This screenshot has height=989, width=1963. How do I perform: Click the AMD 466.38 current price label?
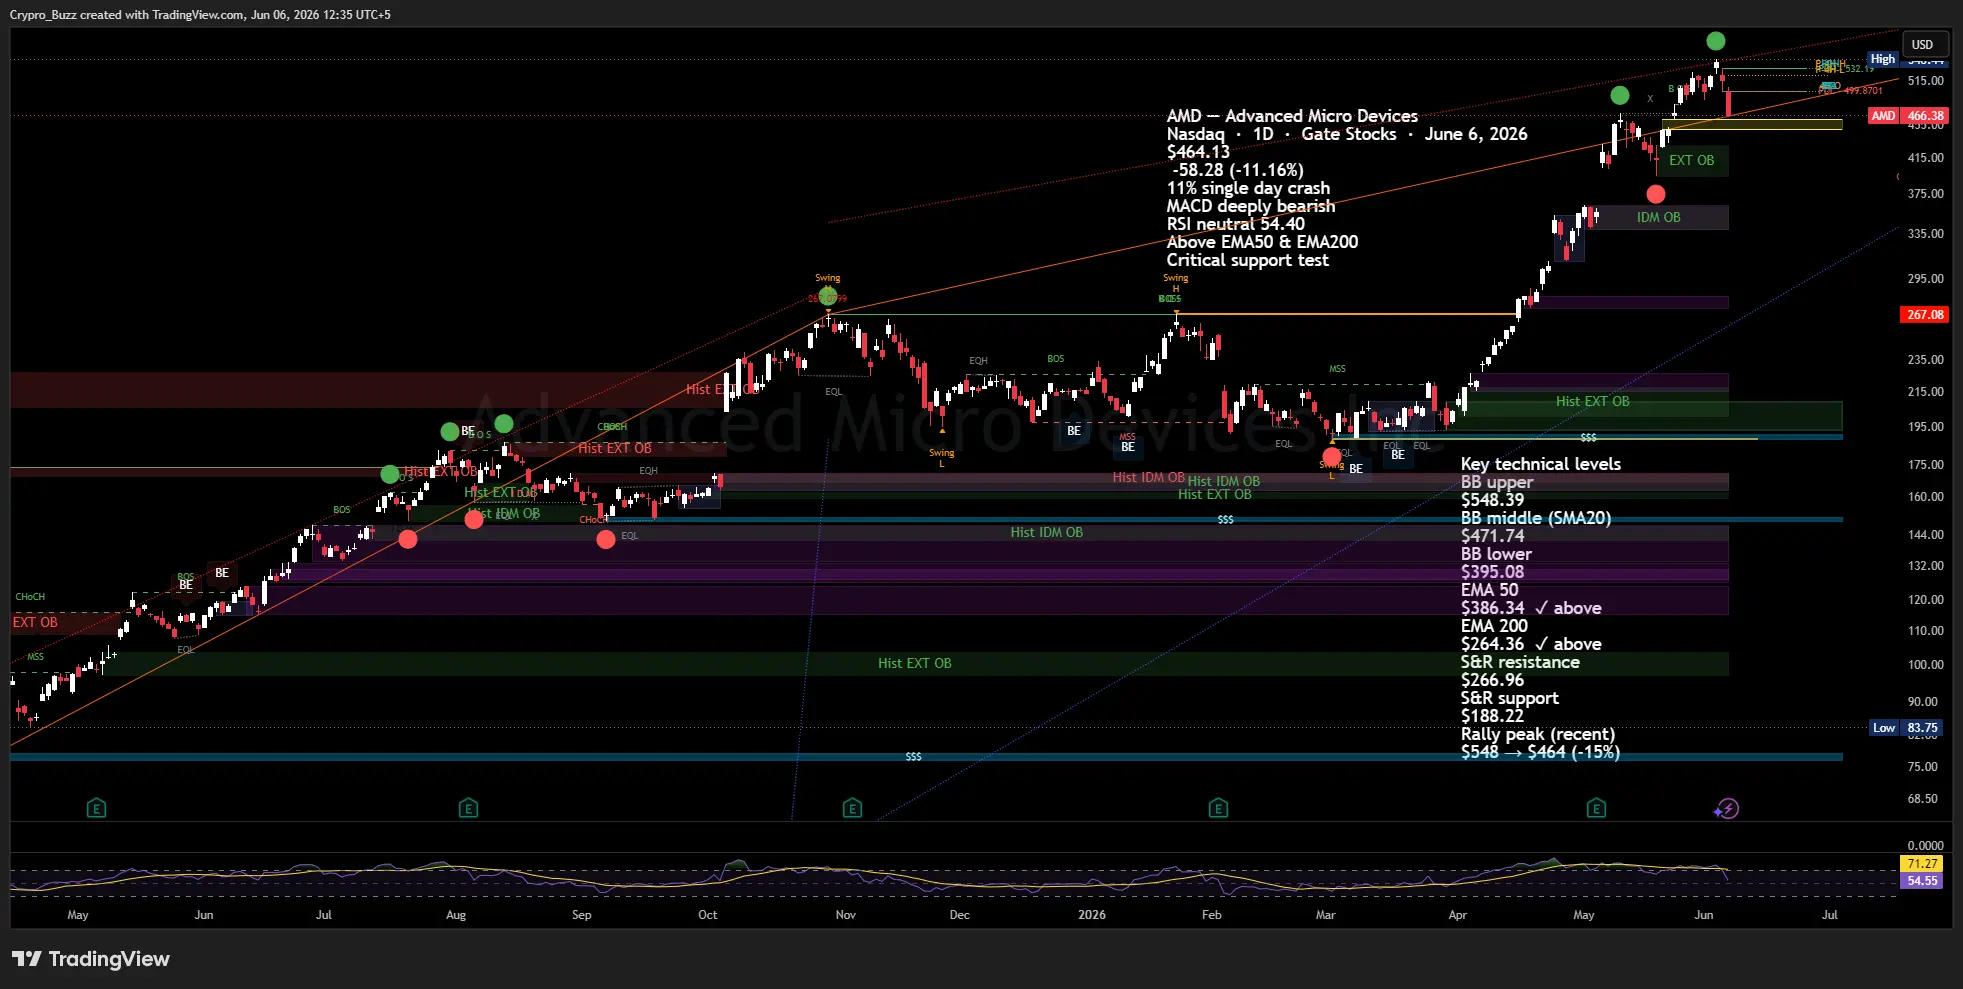pyautogui.click(x=1908, y=116)
